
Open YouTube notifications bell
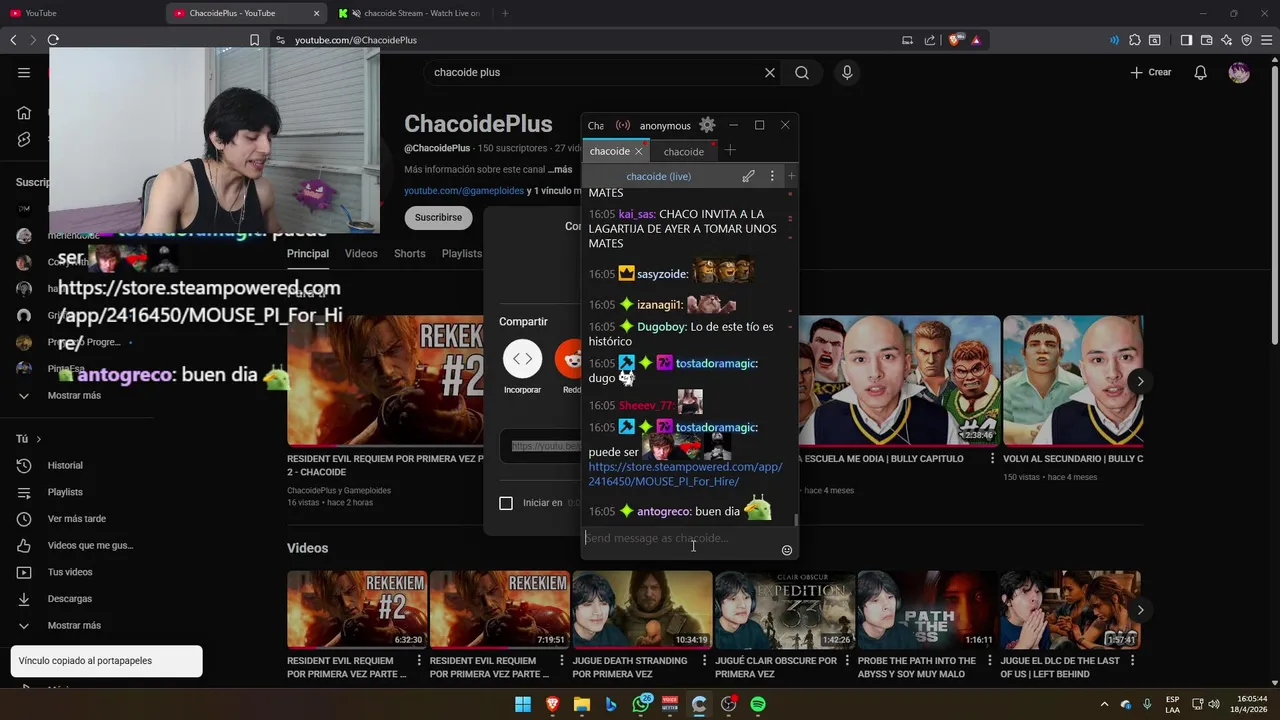click(1200, 72)
